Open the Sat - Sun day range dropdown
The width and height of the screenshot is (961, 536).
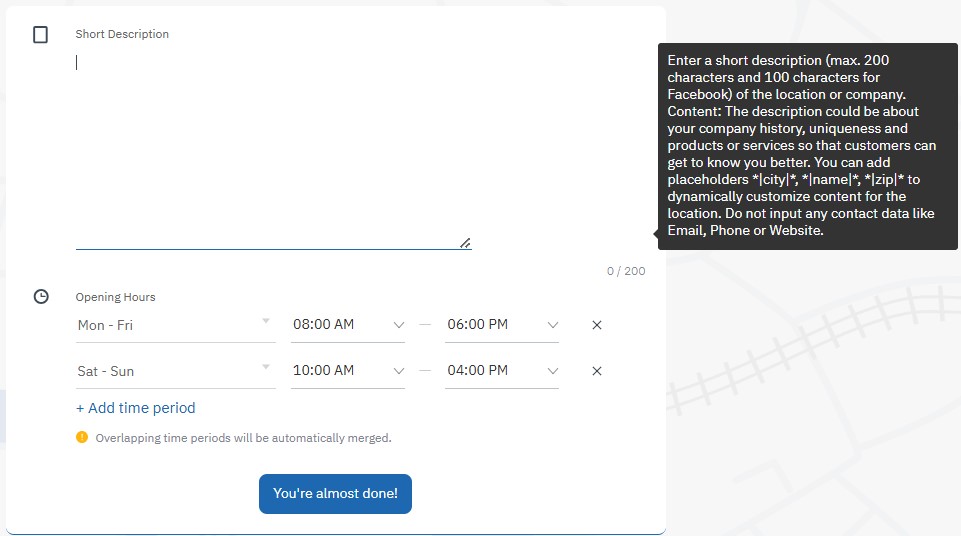[175, 371]
